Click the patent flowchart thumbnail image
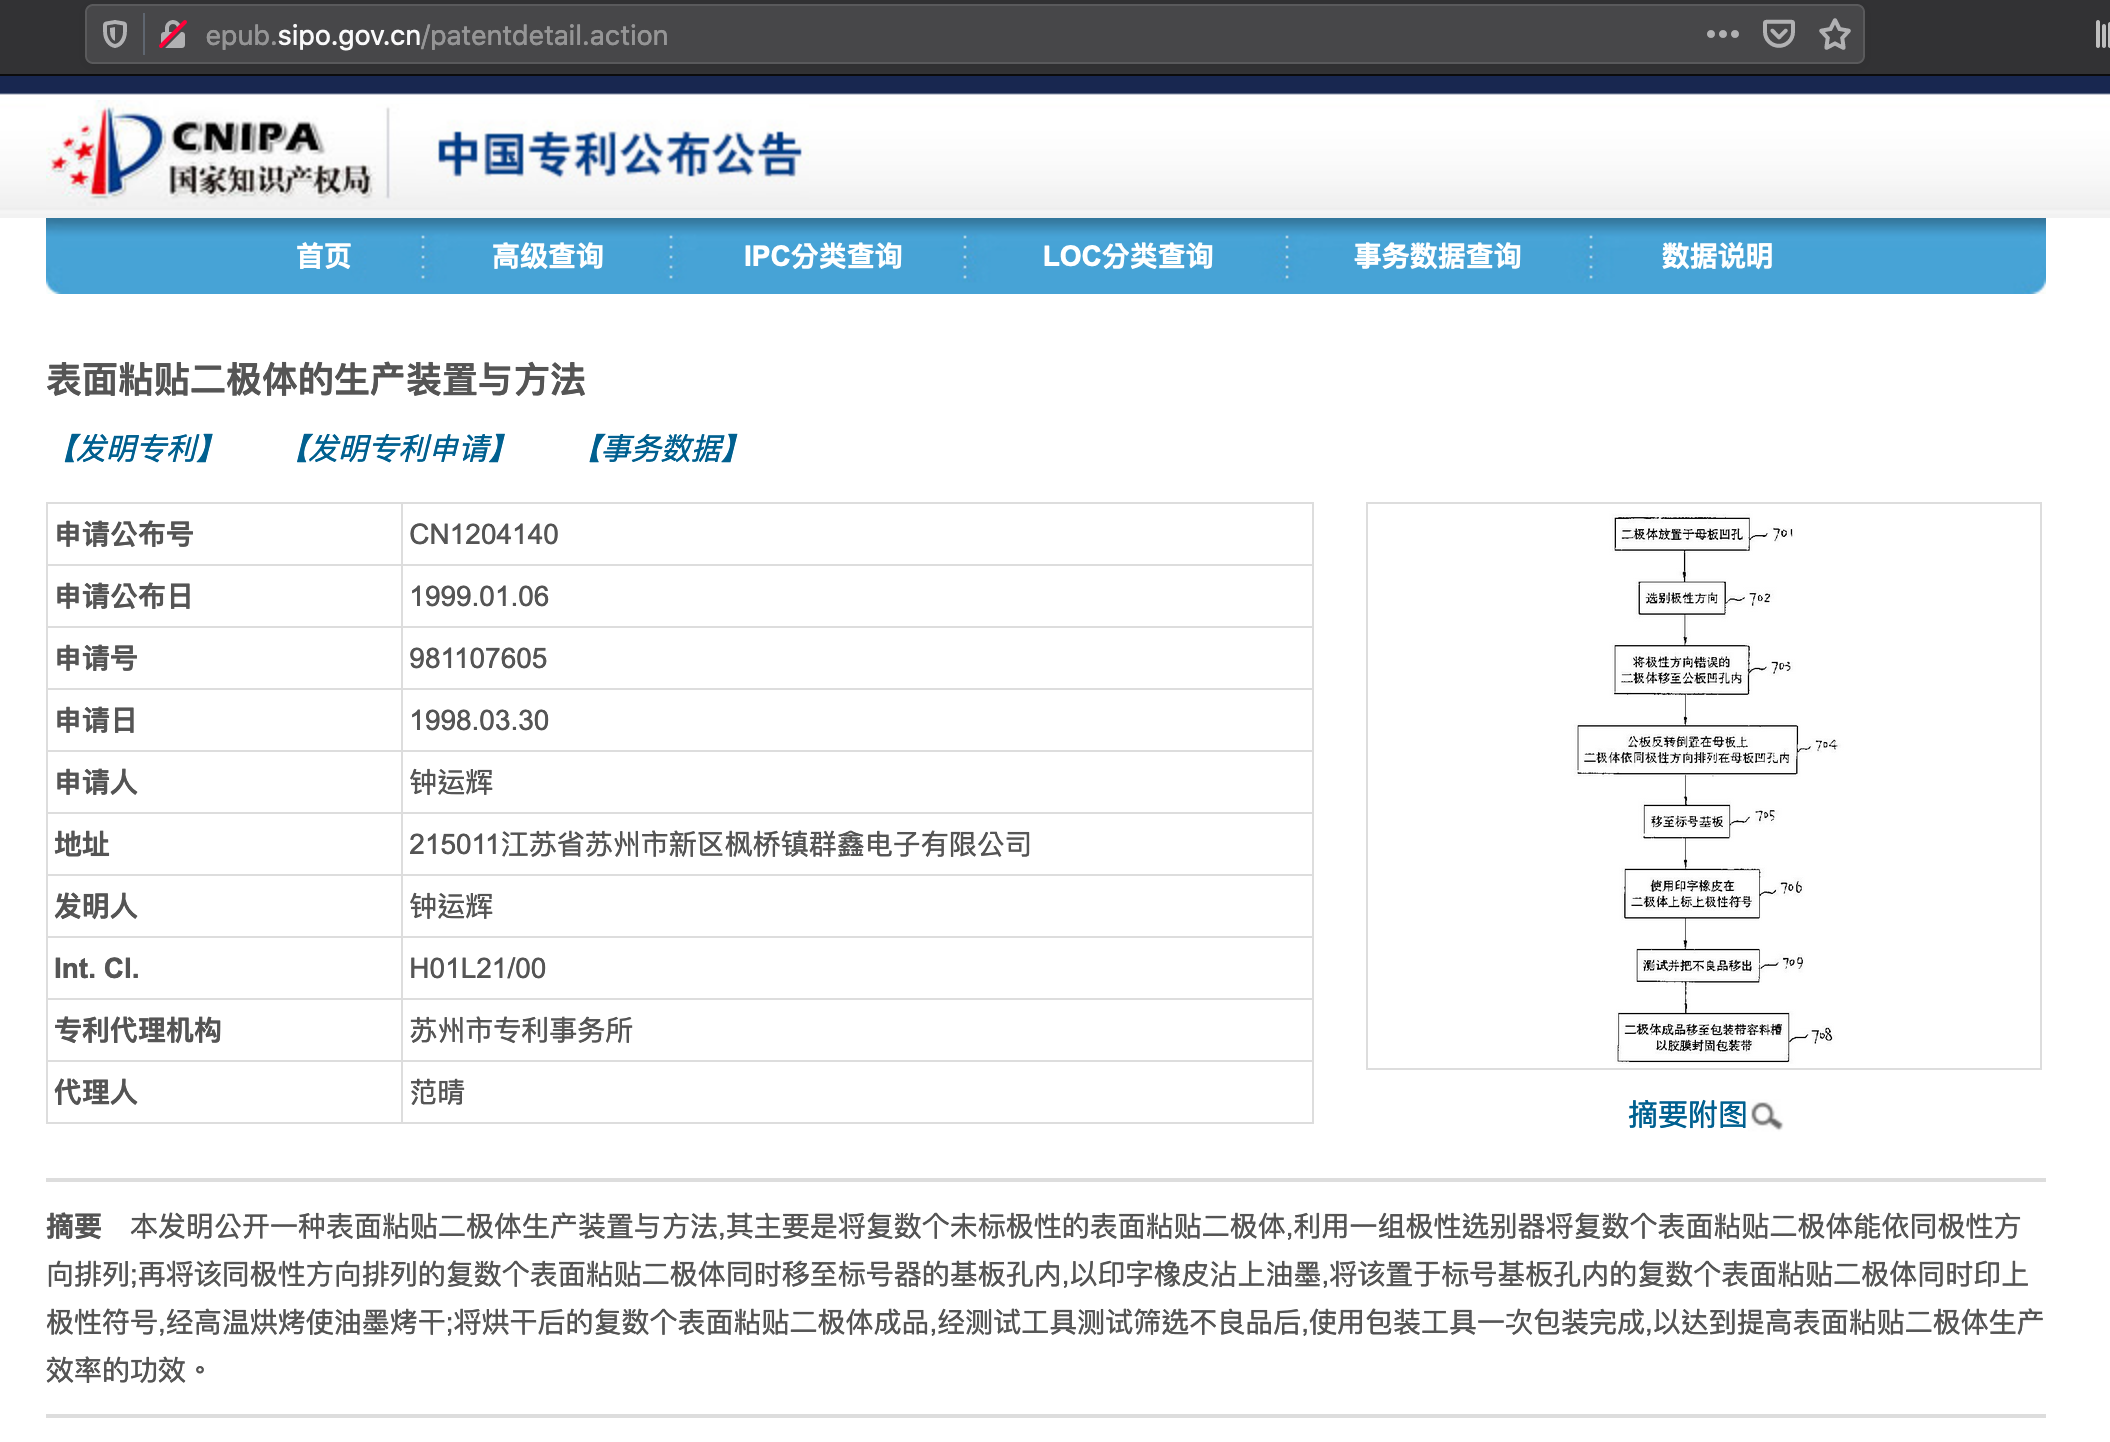Viewport: 2110px width, 1442px height. [1703, 786]
